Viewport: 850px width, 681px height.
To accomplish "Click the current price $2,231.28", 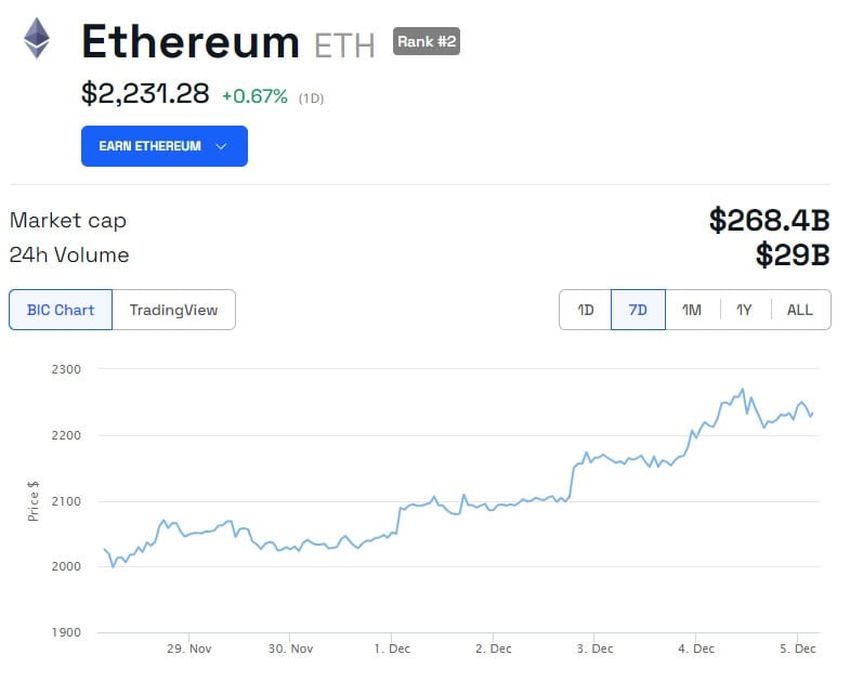I will click(x=143, y=96).
